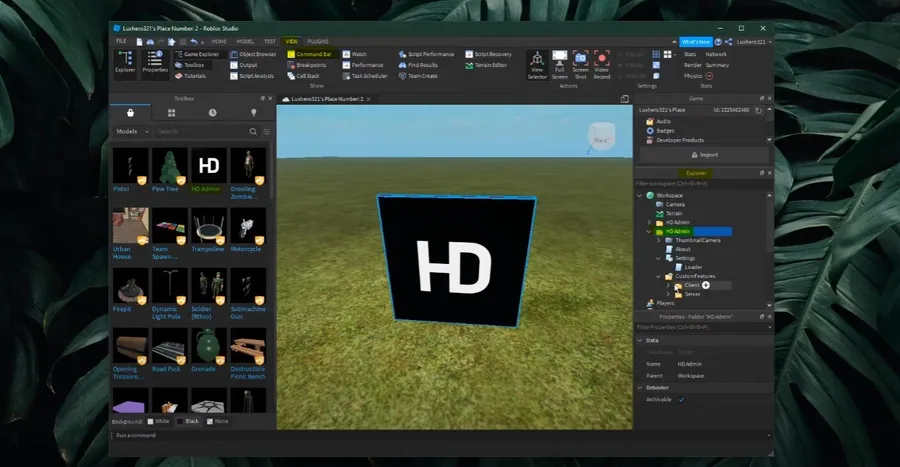Click the Import button in Game panel
The width and height of the screenshot is (900, 467).
(704, 155)
